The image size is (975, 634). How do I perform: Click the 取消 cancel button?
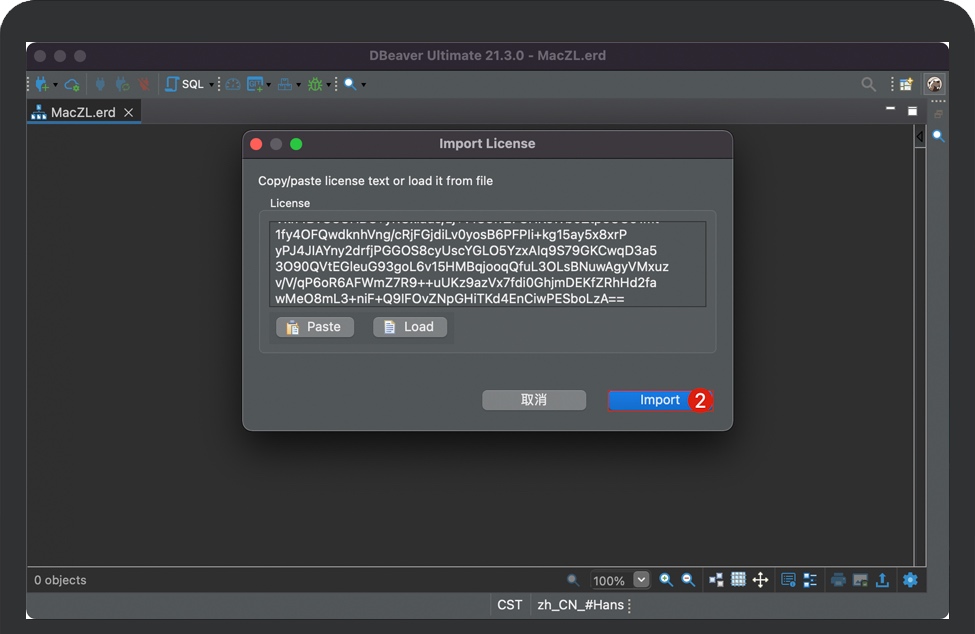pos(534,400)
